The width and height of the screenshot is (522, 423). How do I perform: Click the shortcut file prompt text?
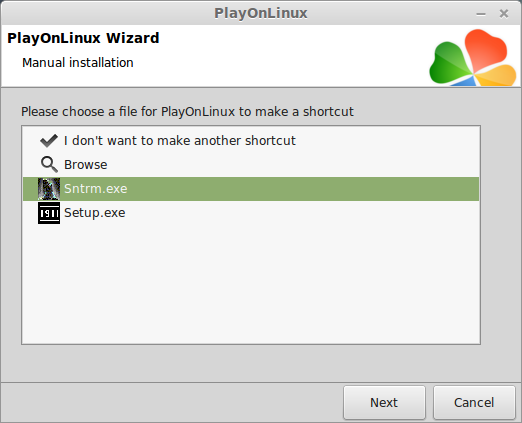pyautogui.click(x=187, y=112)
